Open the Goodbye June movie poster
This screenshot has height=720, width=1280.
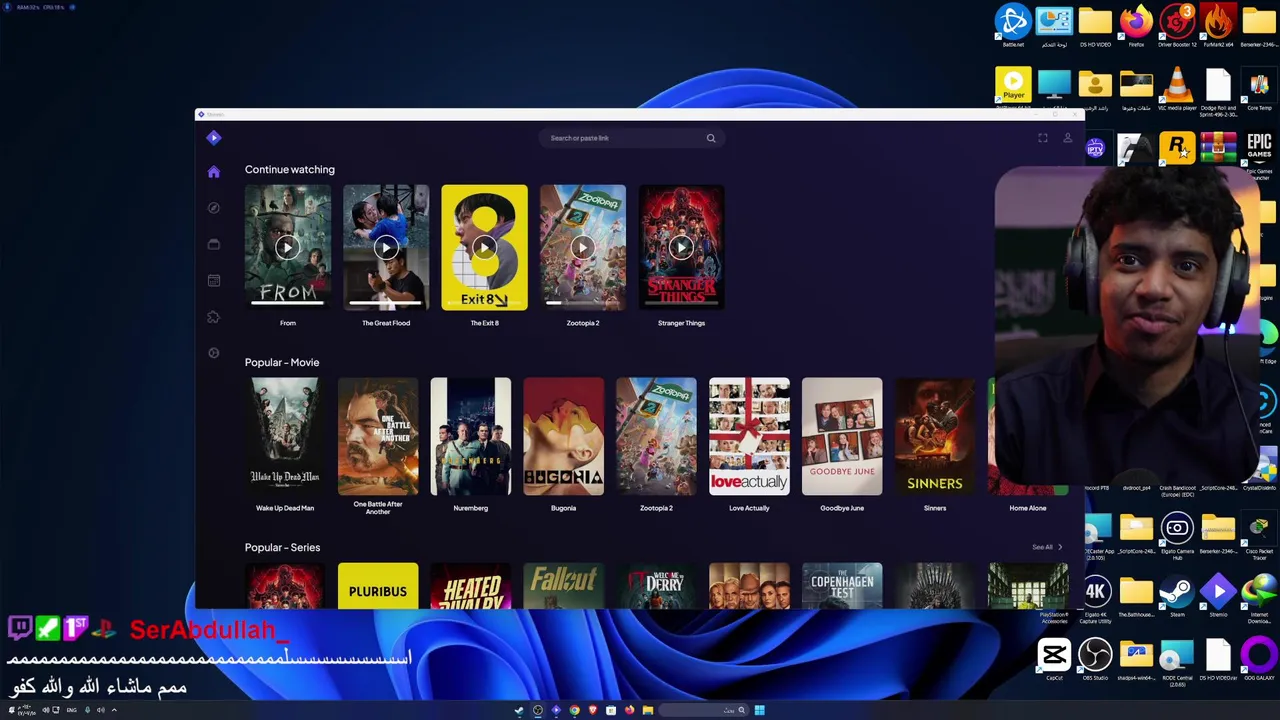(x=842, y=436)
